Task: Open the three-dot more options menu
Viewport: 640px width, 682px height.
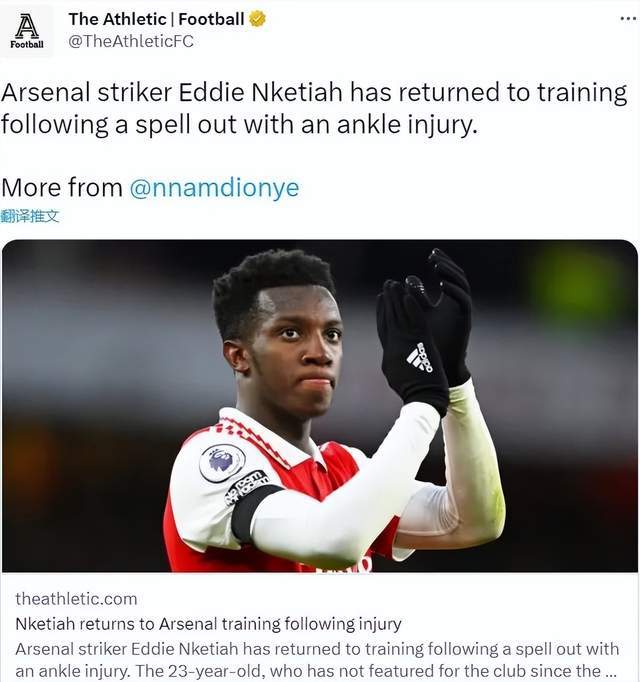Action: pyautogui.click(x=628, y=19)
